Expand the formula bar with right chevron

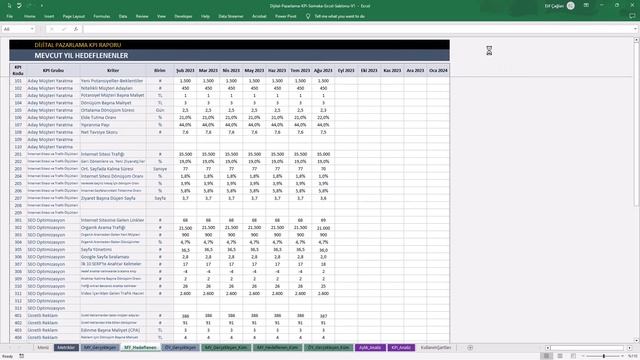point(635,29)
